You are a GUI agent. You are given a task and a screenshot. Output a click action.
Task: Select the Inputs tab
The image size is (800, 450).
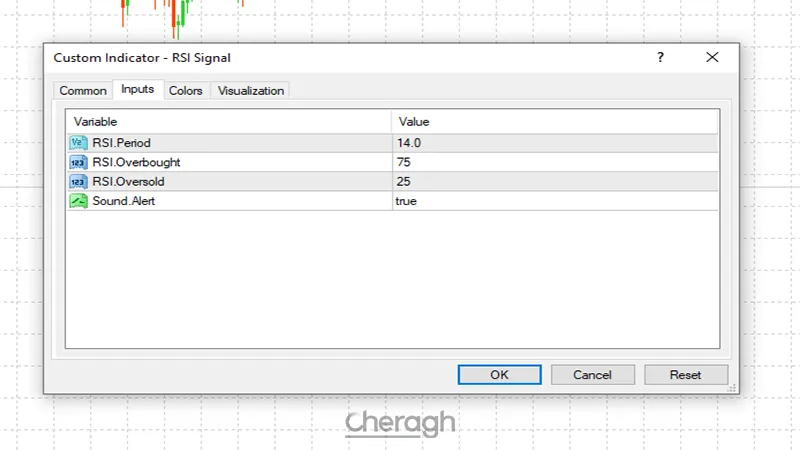tap(137, 90)
